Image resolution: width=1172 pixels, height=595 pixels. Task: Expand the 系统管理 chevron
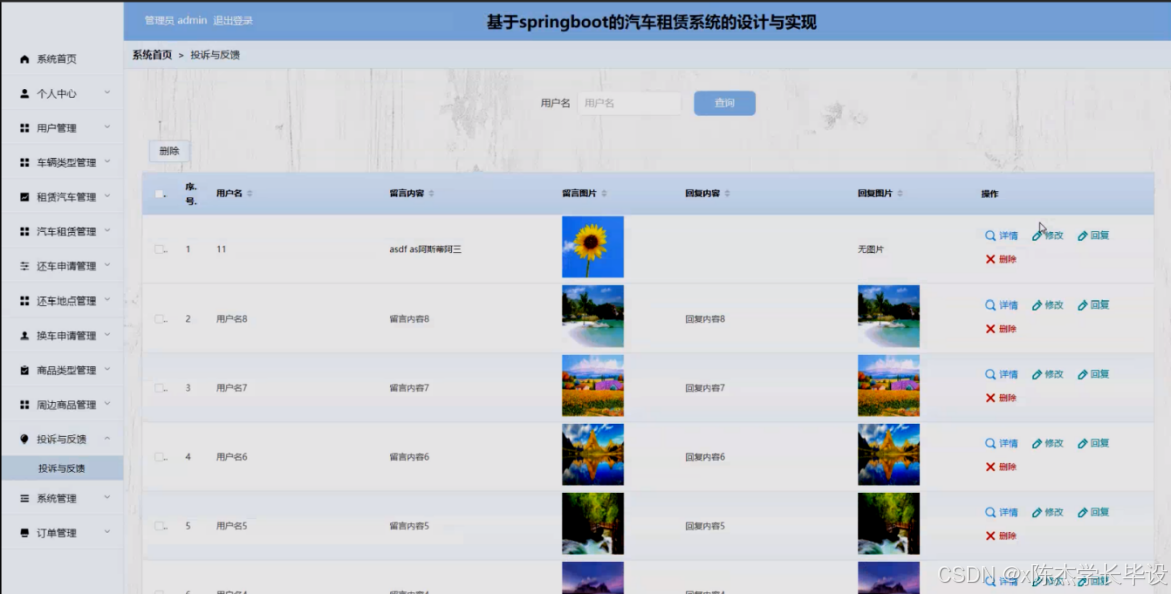pyautogui.click(x=107, y=497)
